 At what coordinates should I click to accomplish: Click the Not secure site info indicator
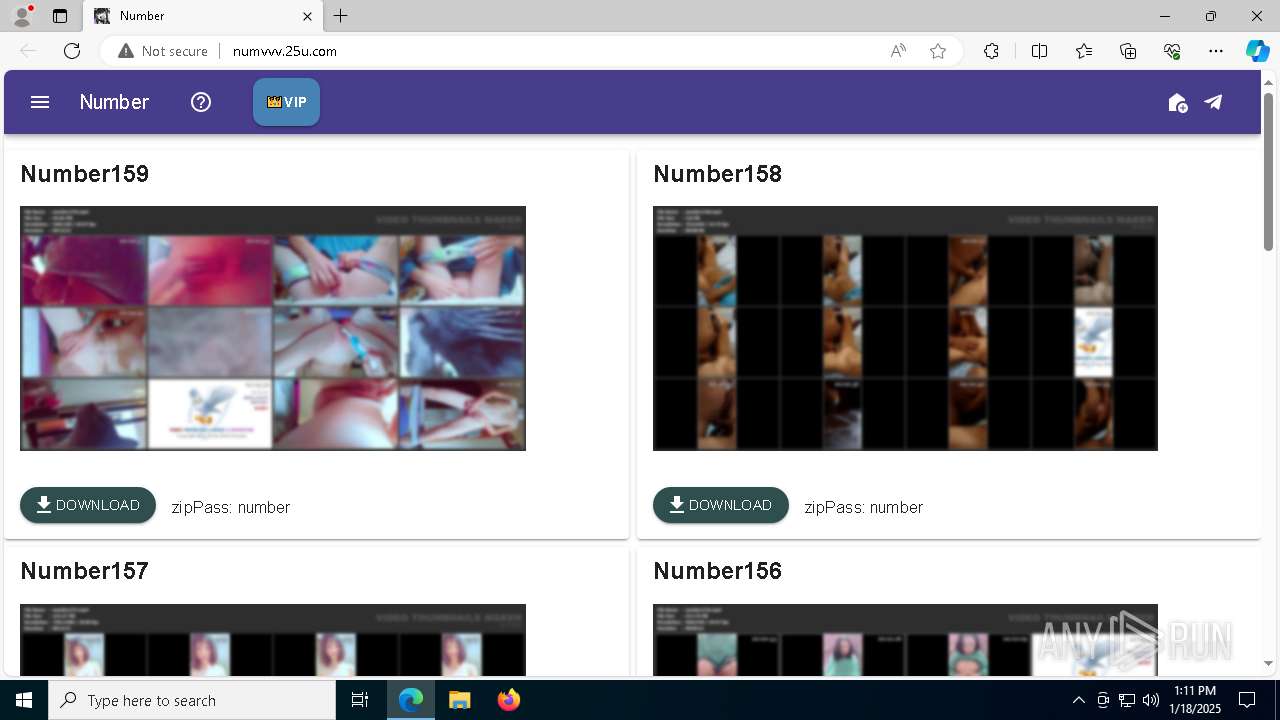pos(163,51)
